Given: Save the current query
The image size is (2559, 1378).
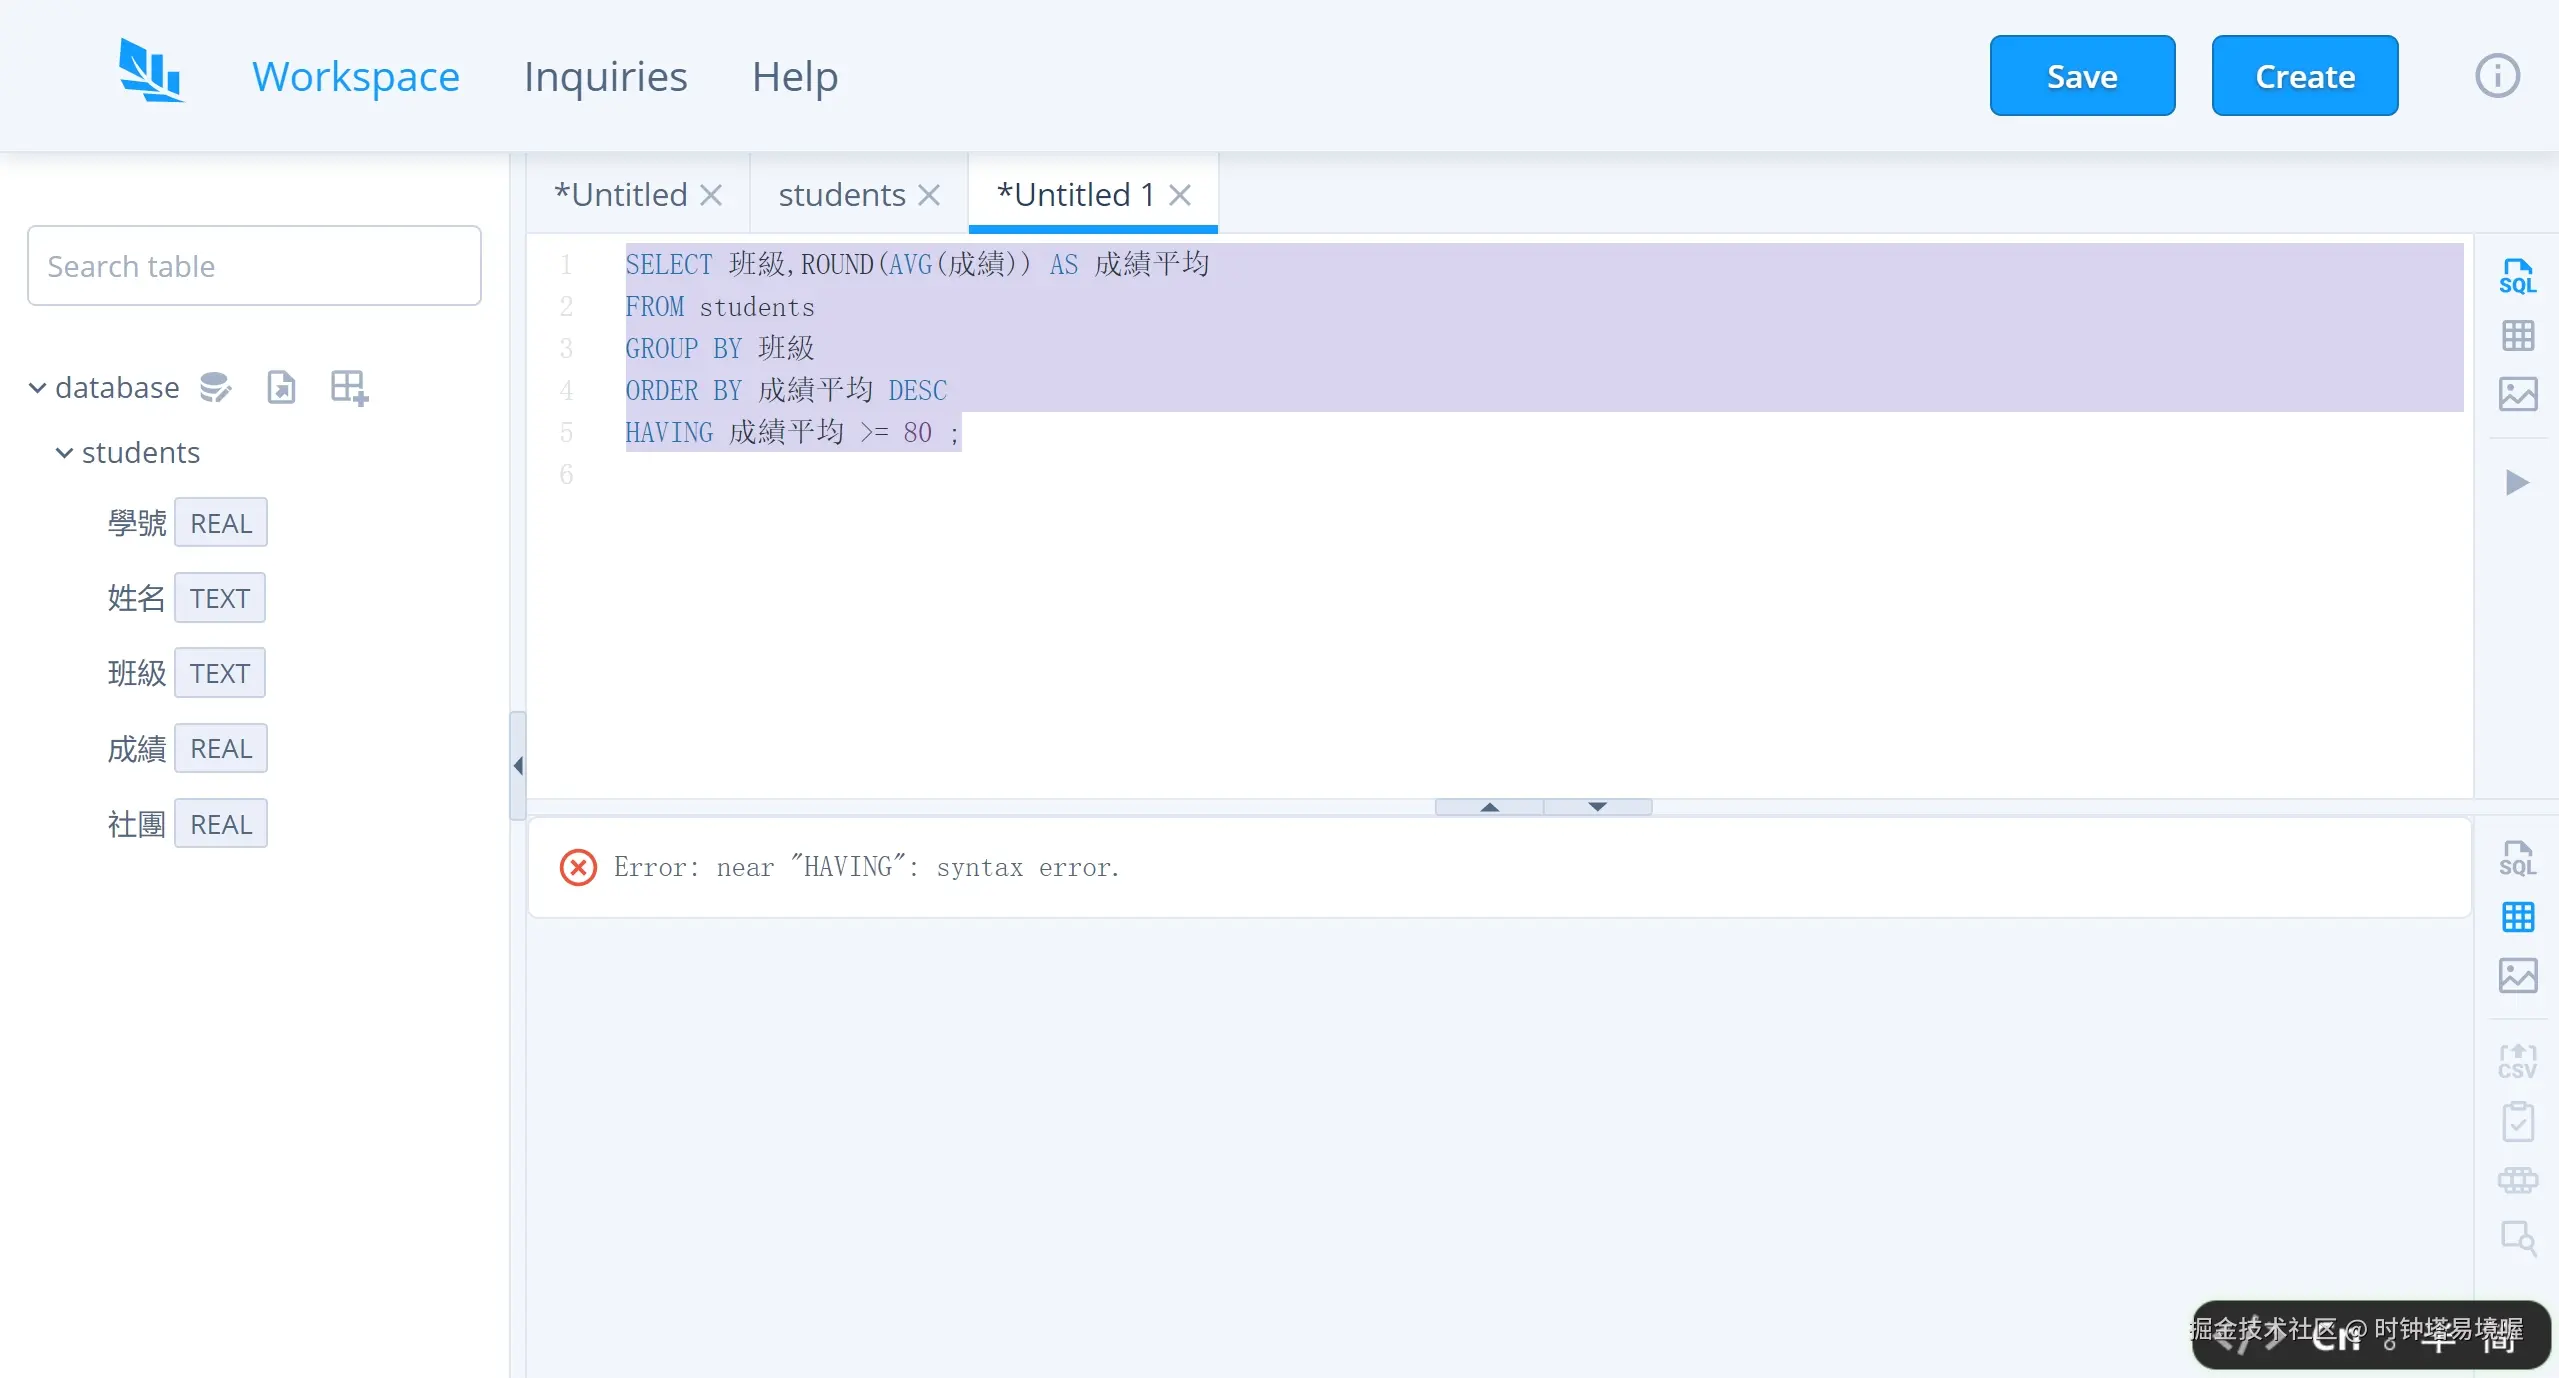Looking at the screenshot, I should click(x=2082, y=75).
